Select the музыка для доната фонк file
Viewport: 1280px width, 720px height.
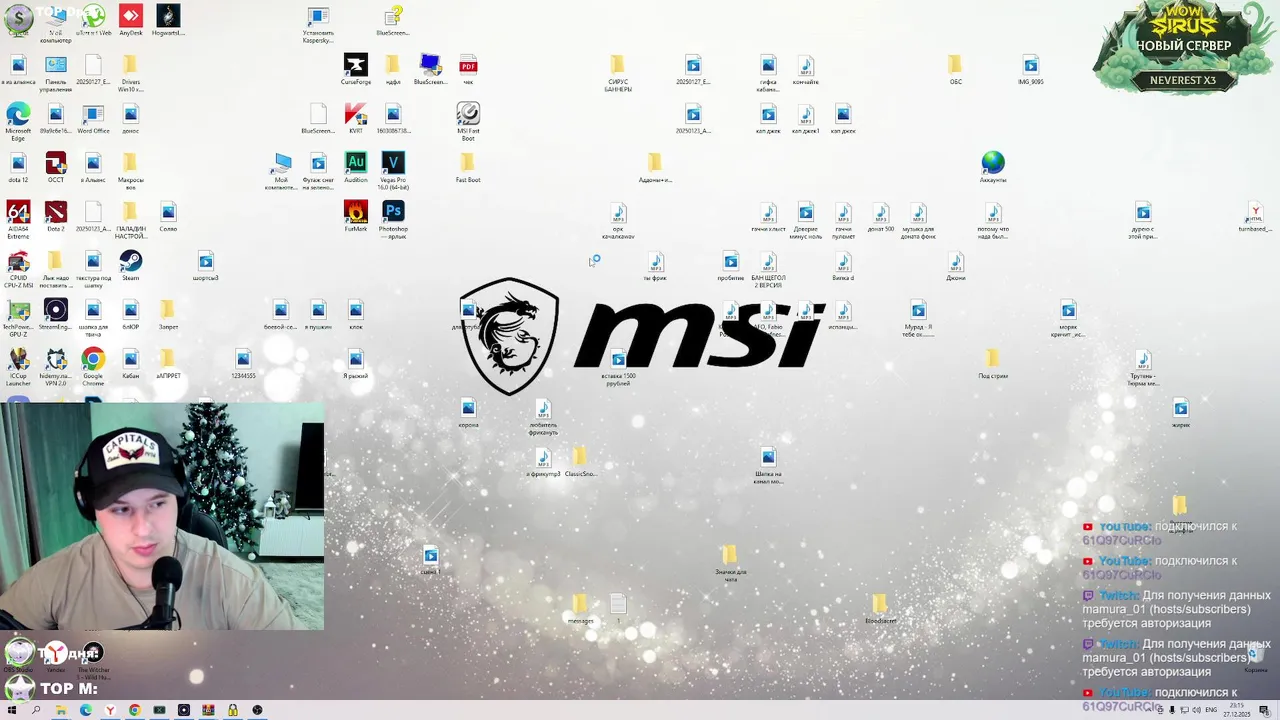918,220
